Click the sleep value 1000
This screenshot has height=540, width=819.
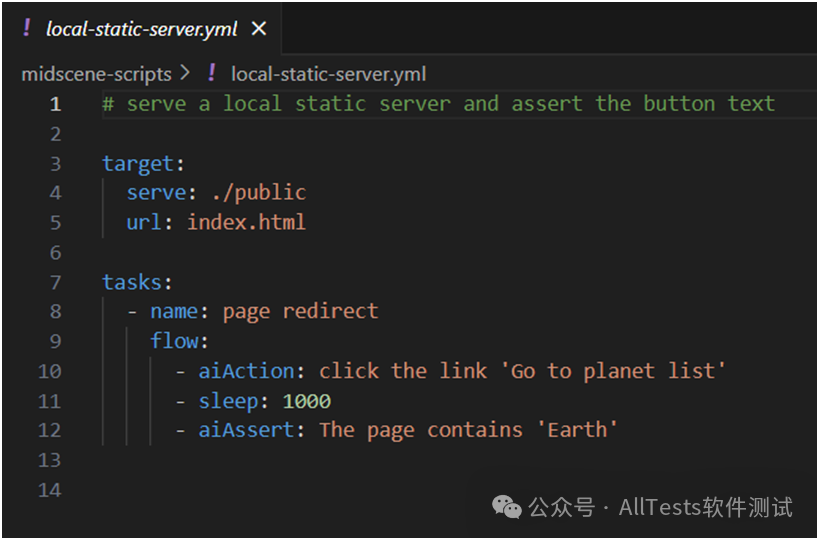point(307,401)
